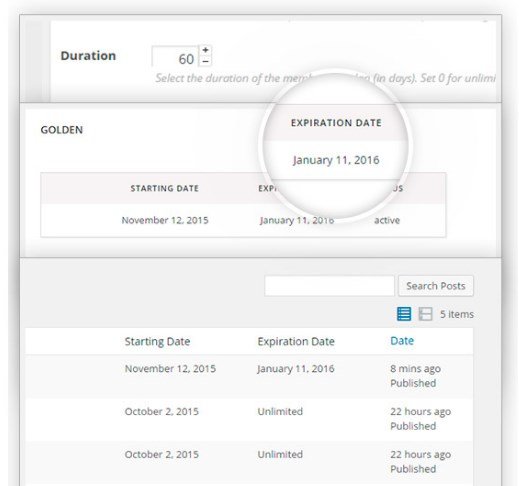
Task: Click the active status in Golden table
Action: [x=387, y=220]
